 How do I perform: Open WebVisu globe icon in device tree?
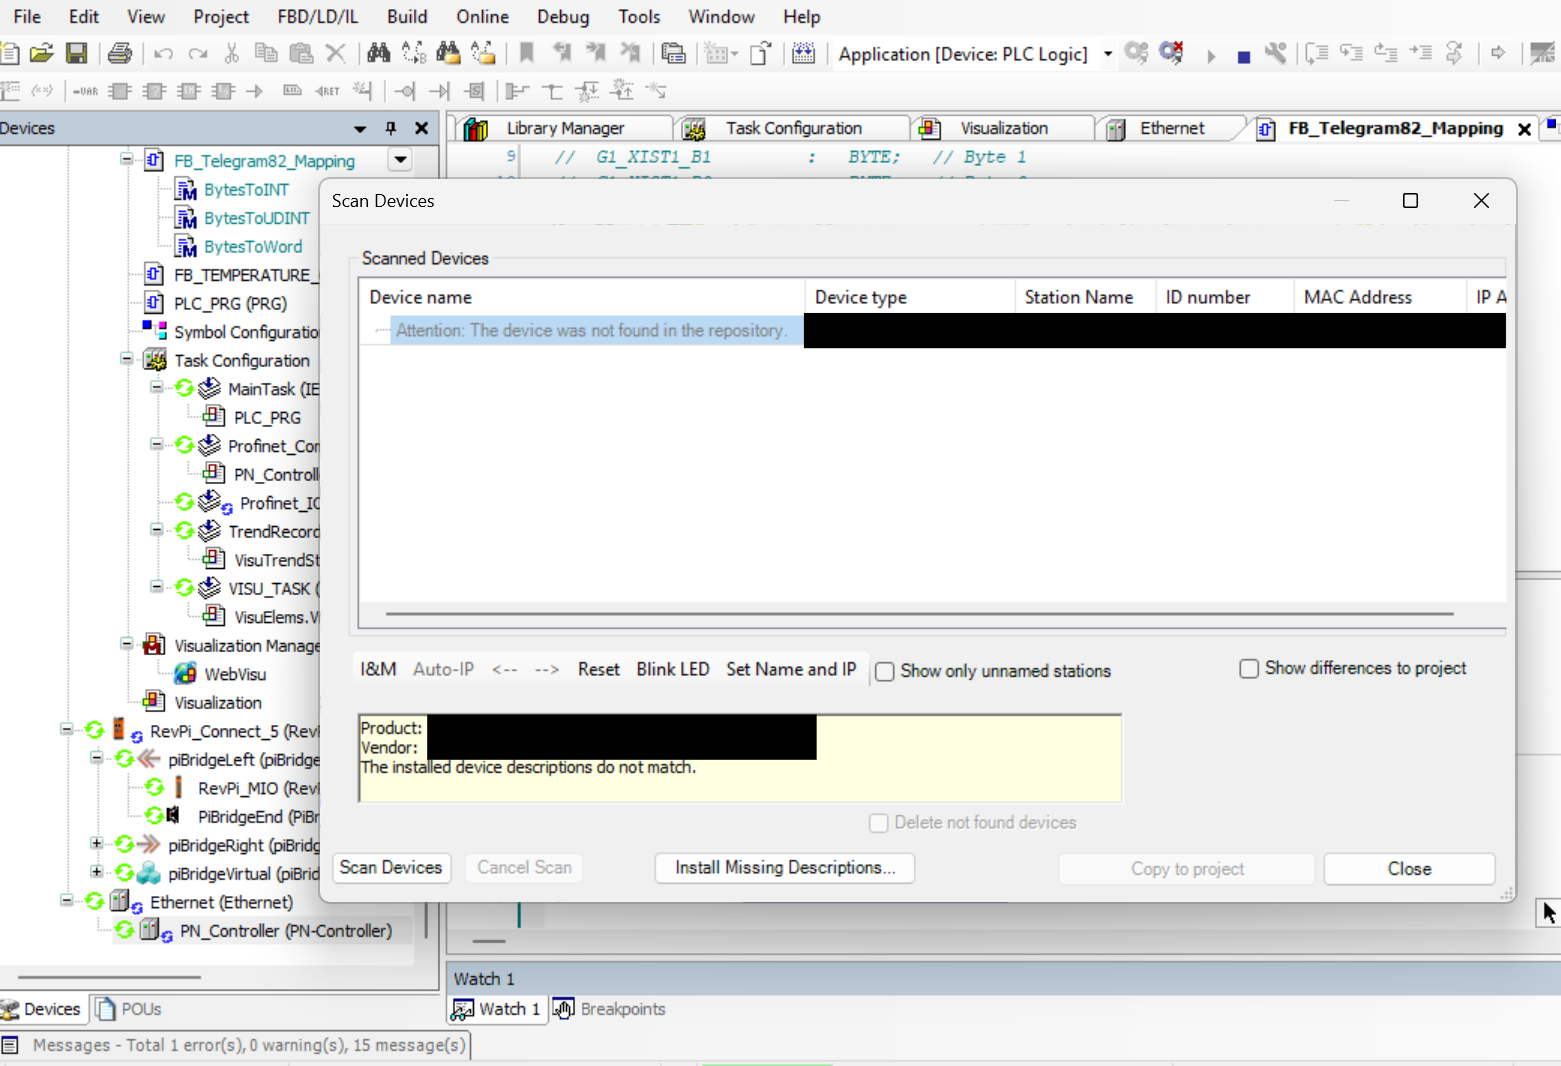[x=186, y=674]
